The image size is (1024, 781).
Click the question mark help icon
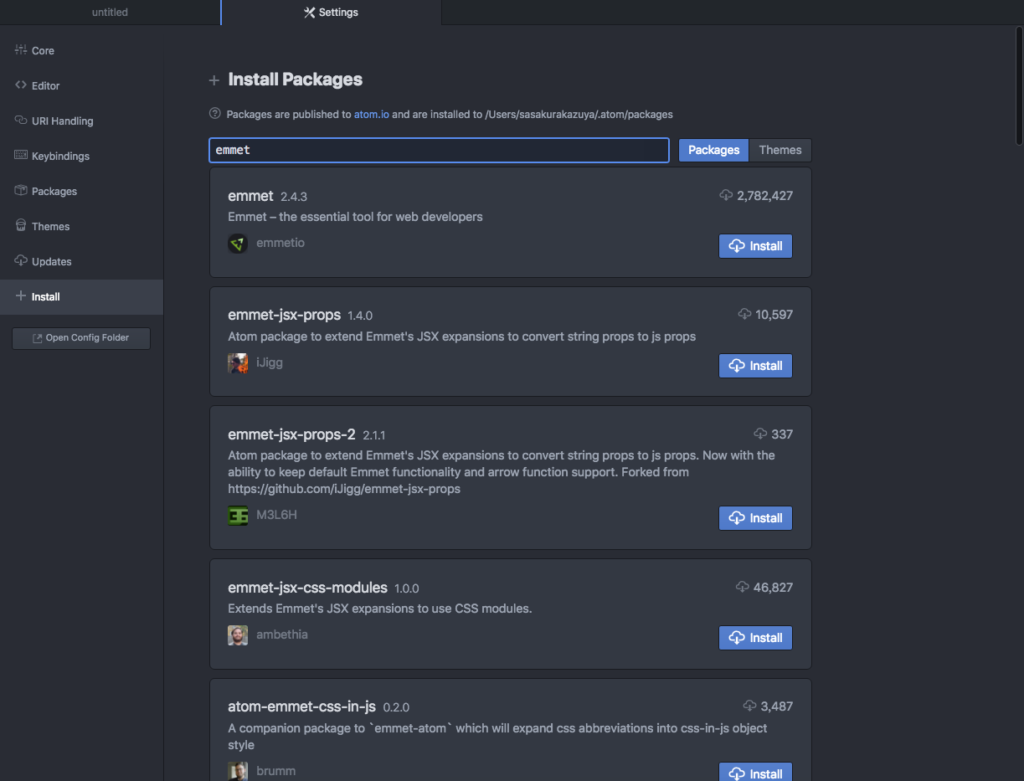point(215,114)
